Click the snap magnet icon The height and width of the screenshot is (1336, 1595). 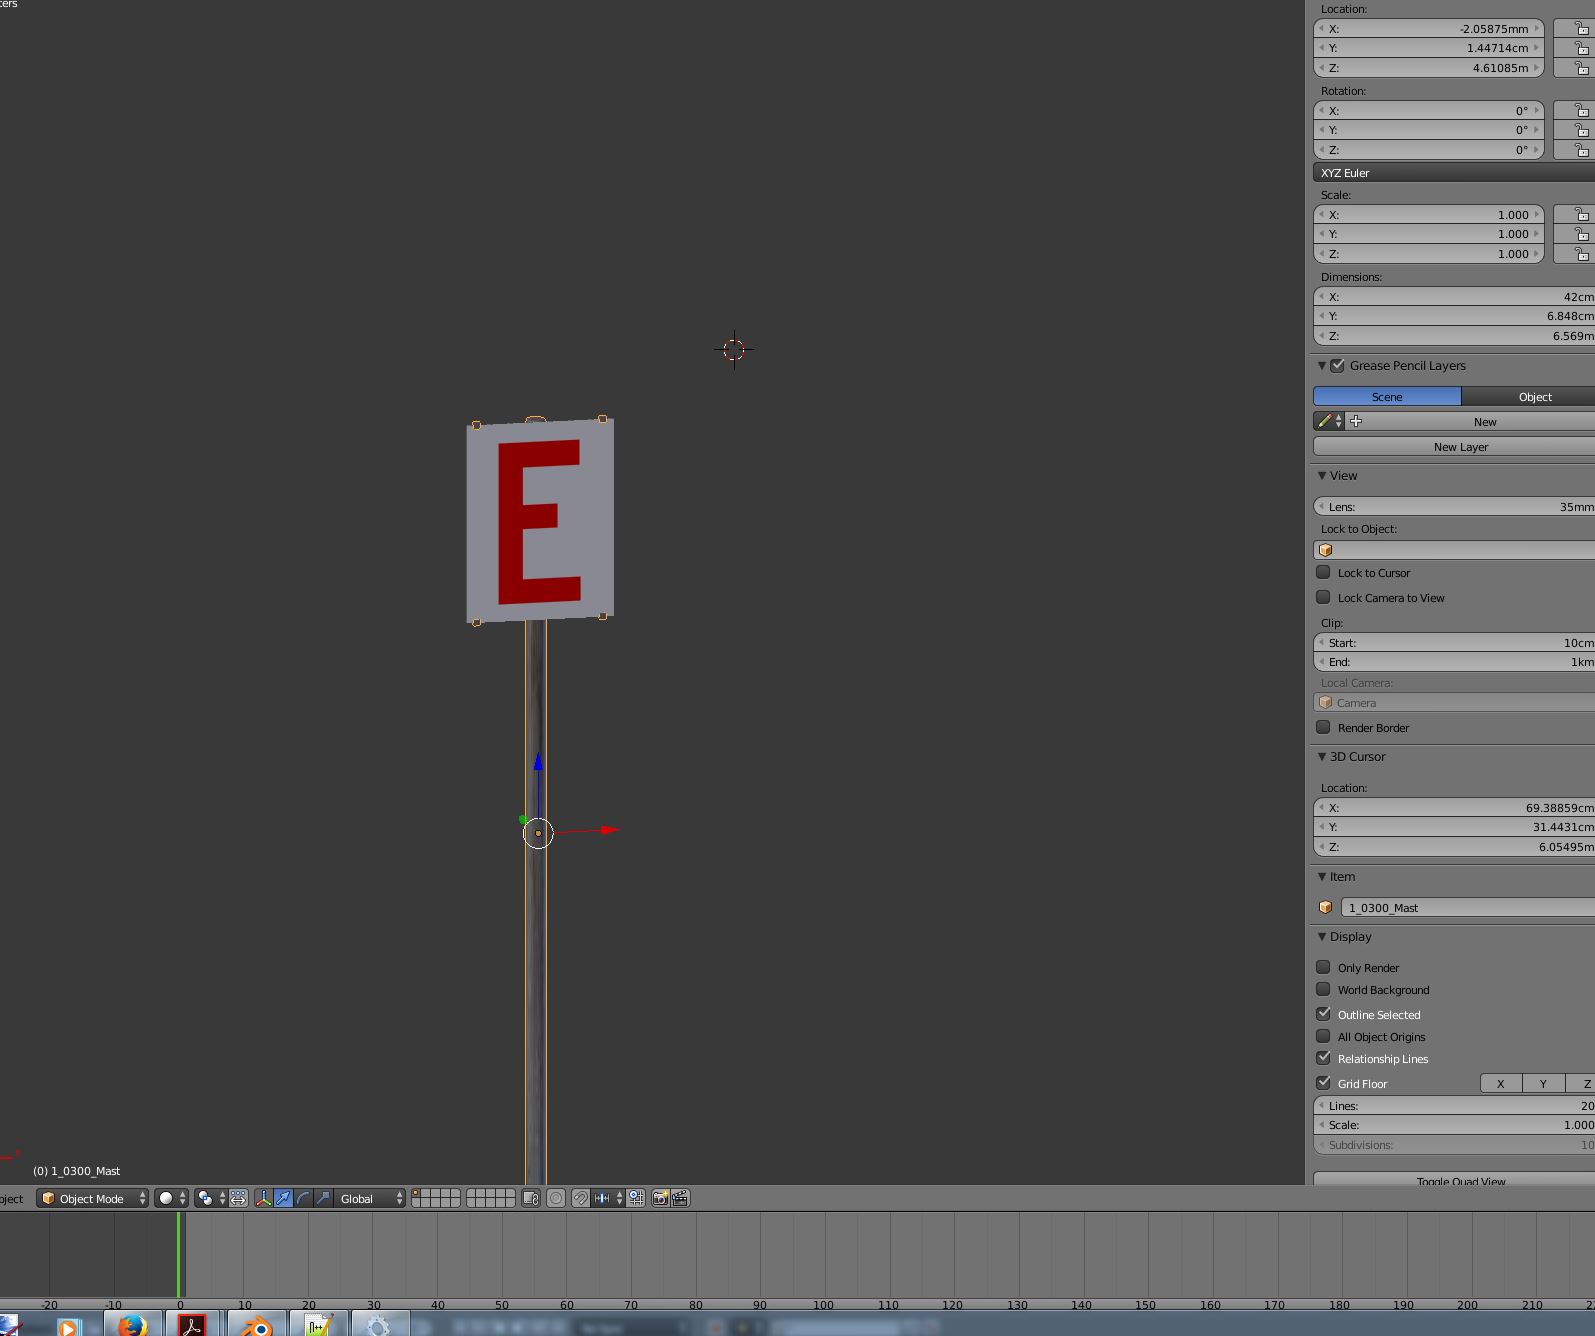pos(581,1198)
